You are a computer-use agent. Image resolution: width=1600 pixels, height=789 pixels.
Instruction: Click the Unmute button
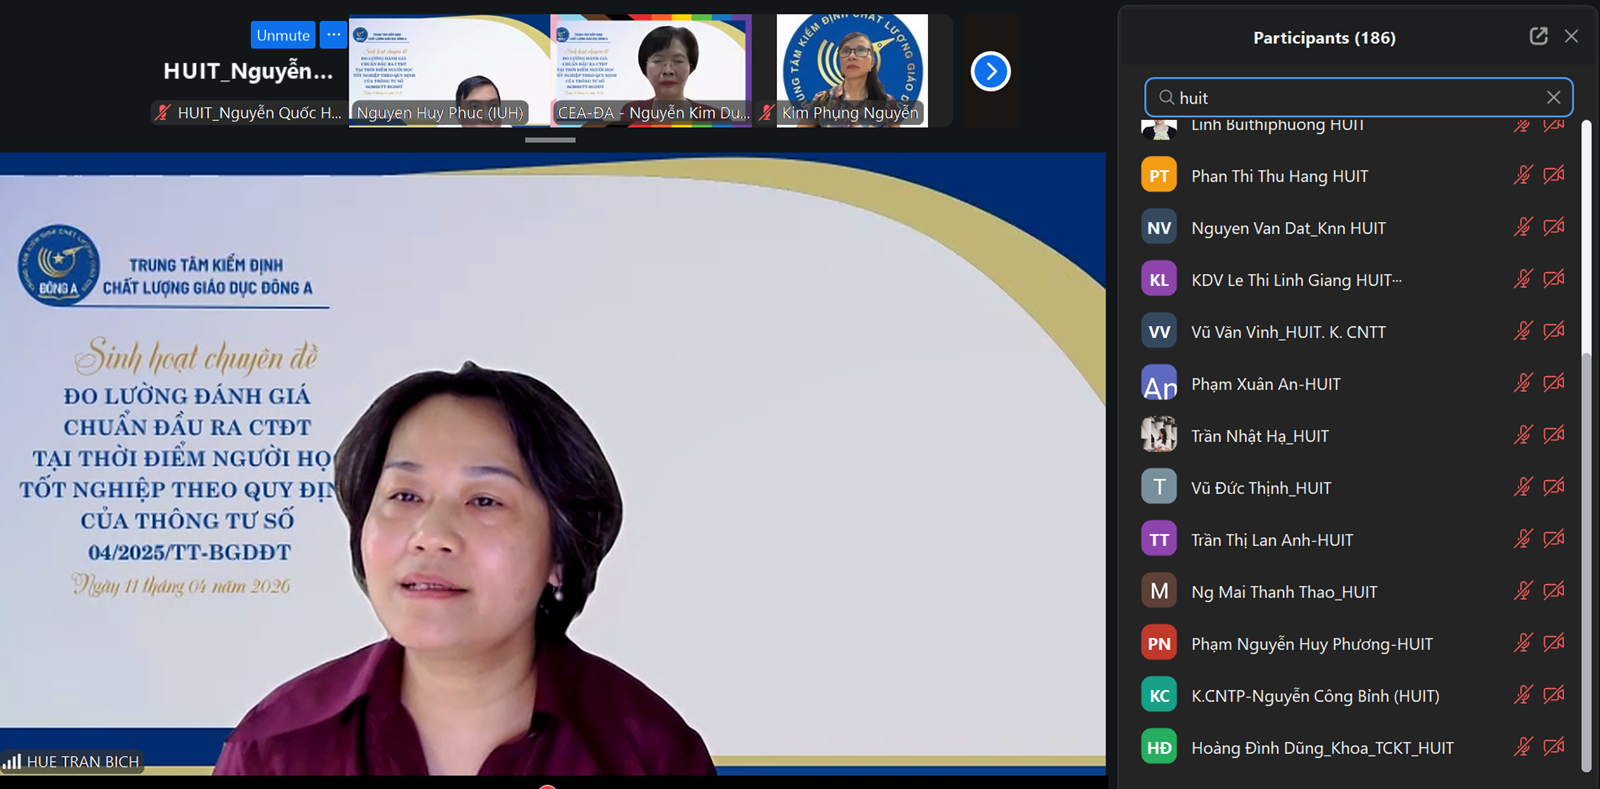[283, 35]
